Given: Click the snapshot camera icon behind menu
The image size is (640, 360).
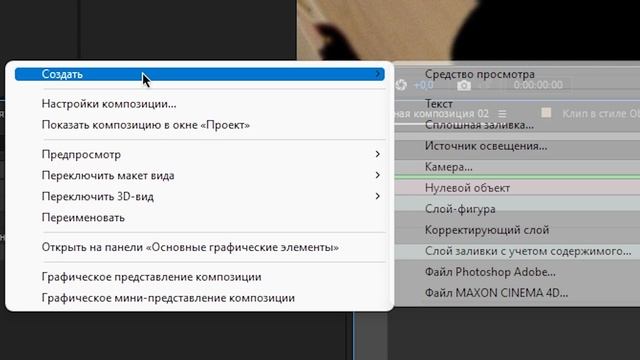Looking at the screenshot, I should click(x=464, y=85).
